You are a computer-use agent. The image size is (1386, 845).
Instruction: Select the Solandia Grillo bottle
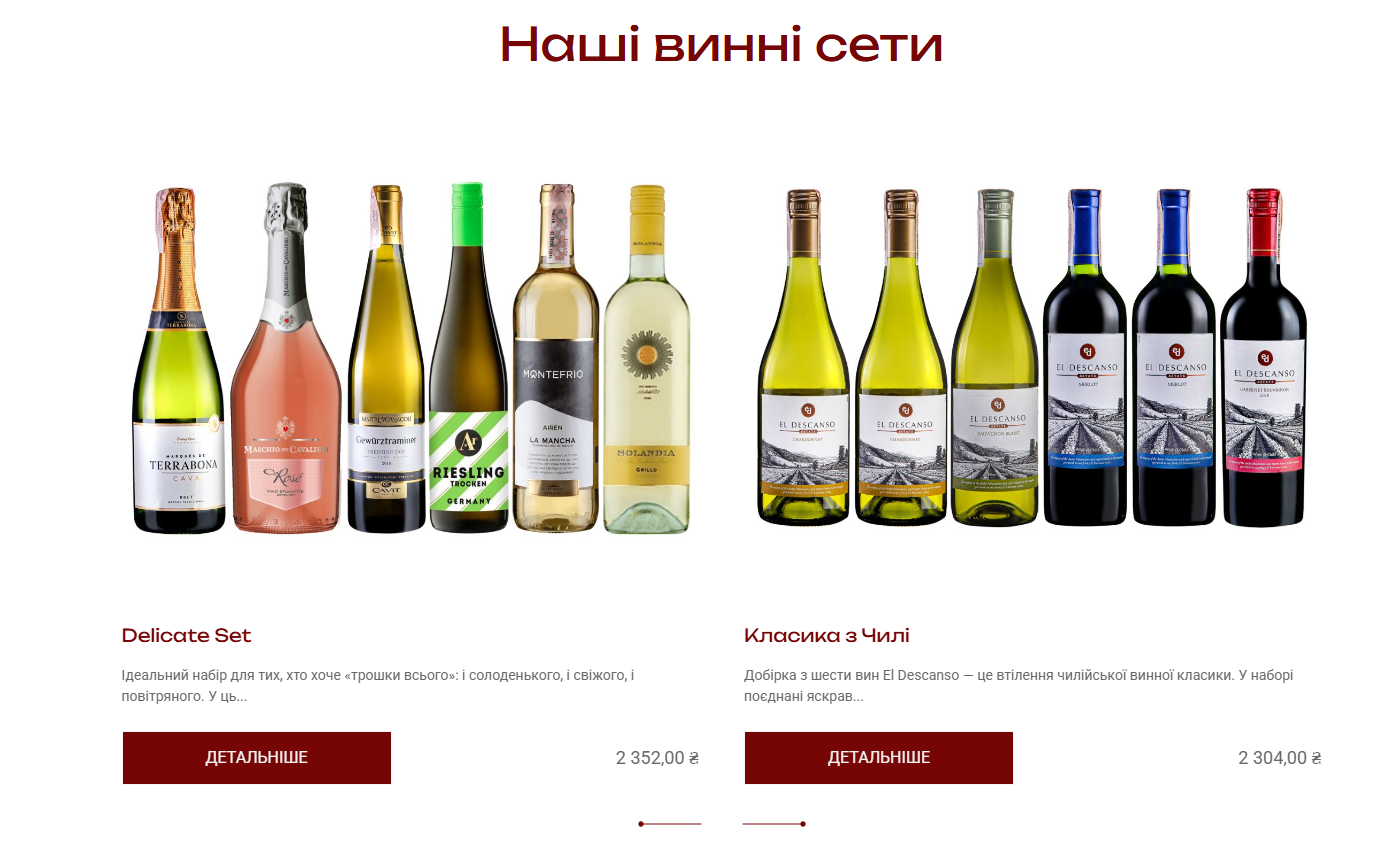(x=647, y=359)
